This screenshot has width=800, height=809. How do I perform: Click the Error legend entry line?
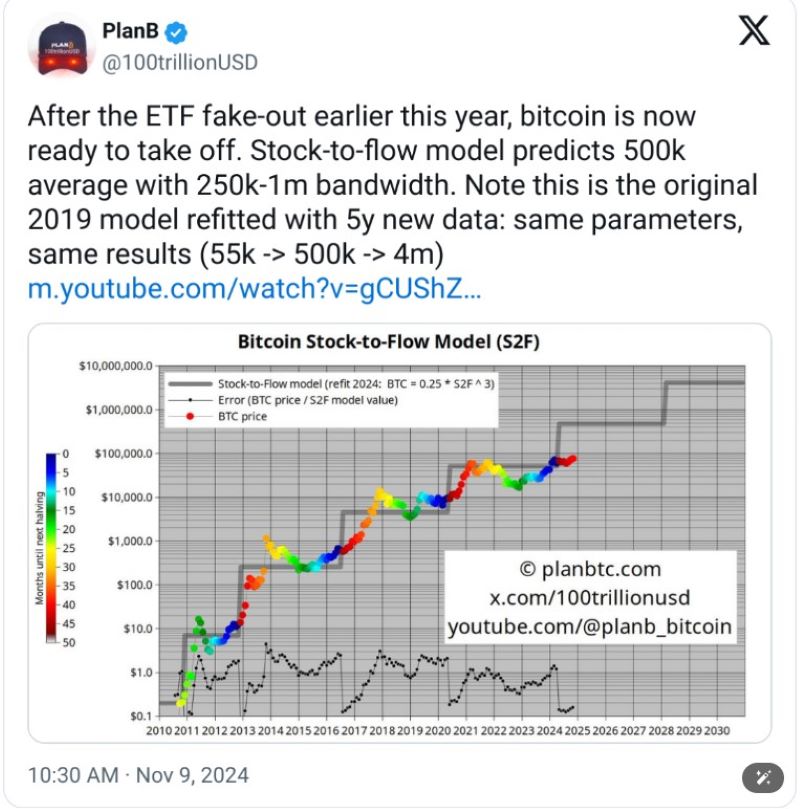[x=190, y=400]
